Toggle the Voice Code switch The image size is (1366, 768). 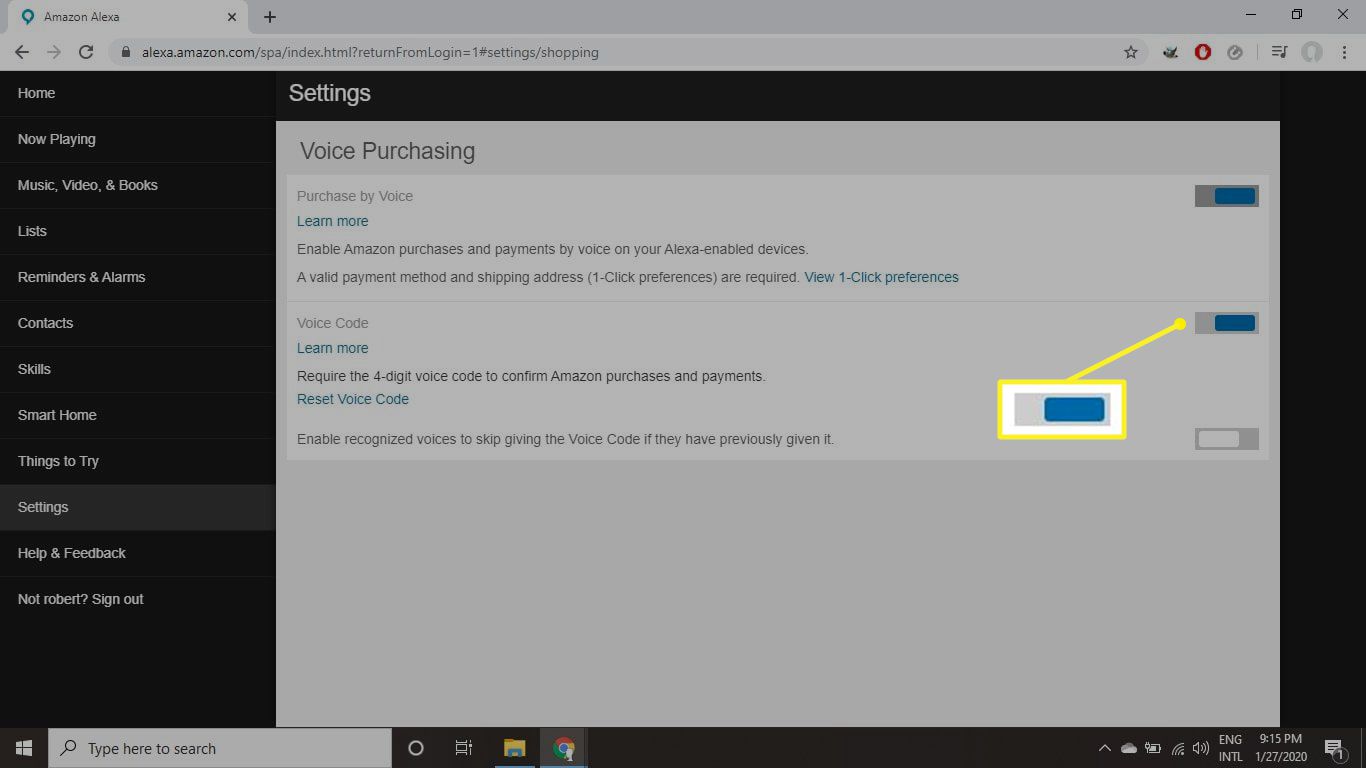[1227, 323]
